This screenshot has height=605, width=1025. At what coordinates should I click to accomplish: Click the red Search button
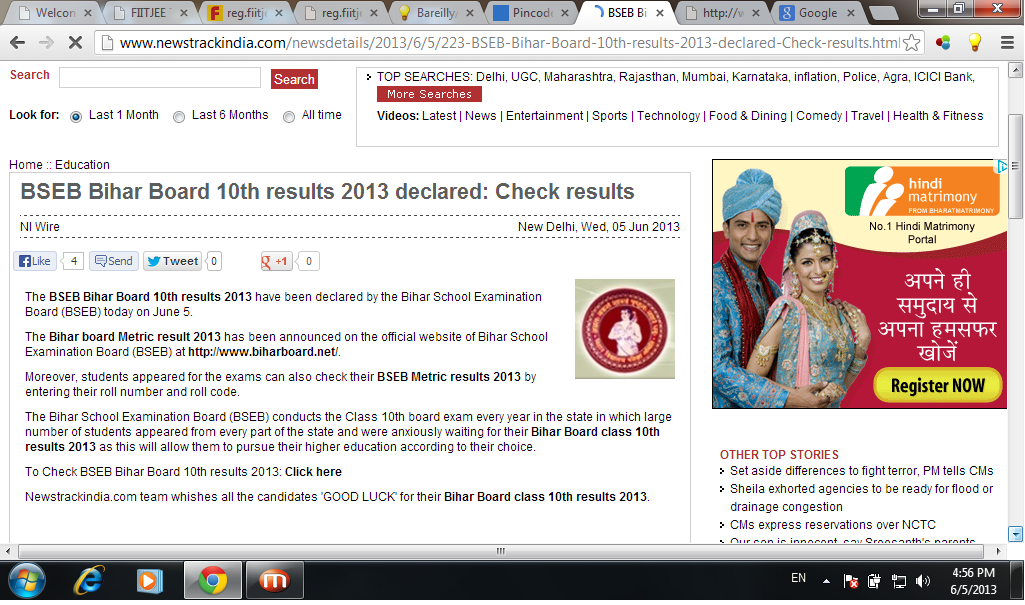294,79
